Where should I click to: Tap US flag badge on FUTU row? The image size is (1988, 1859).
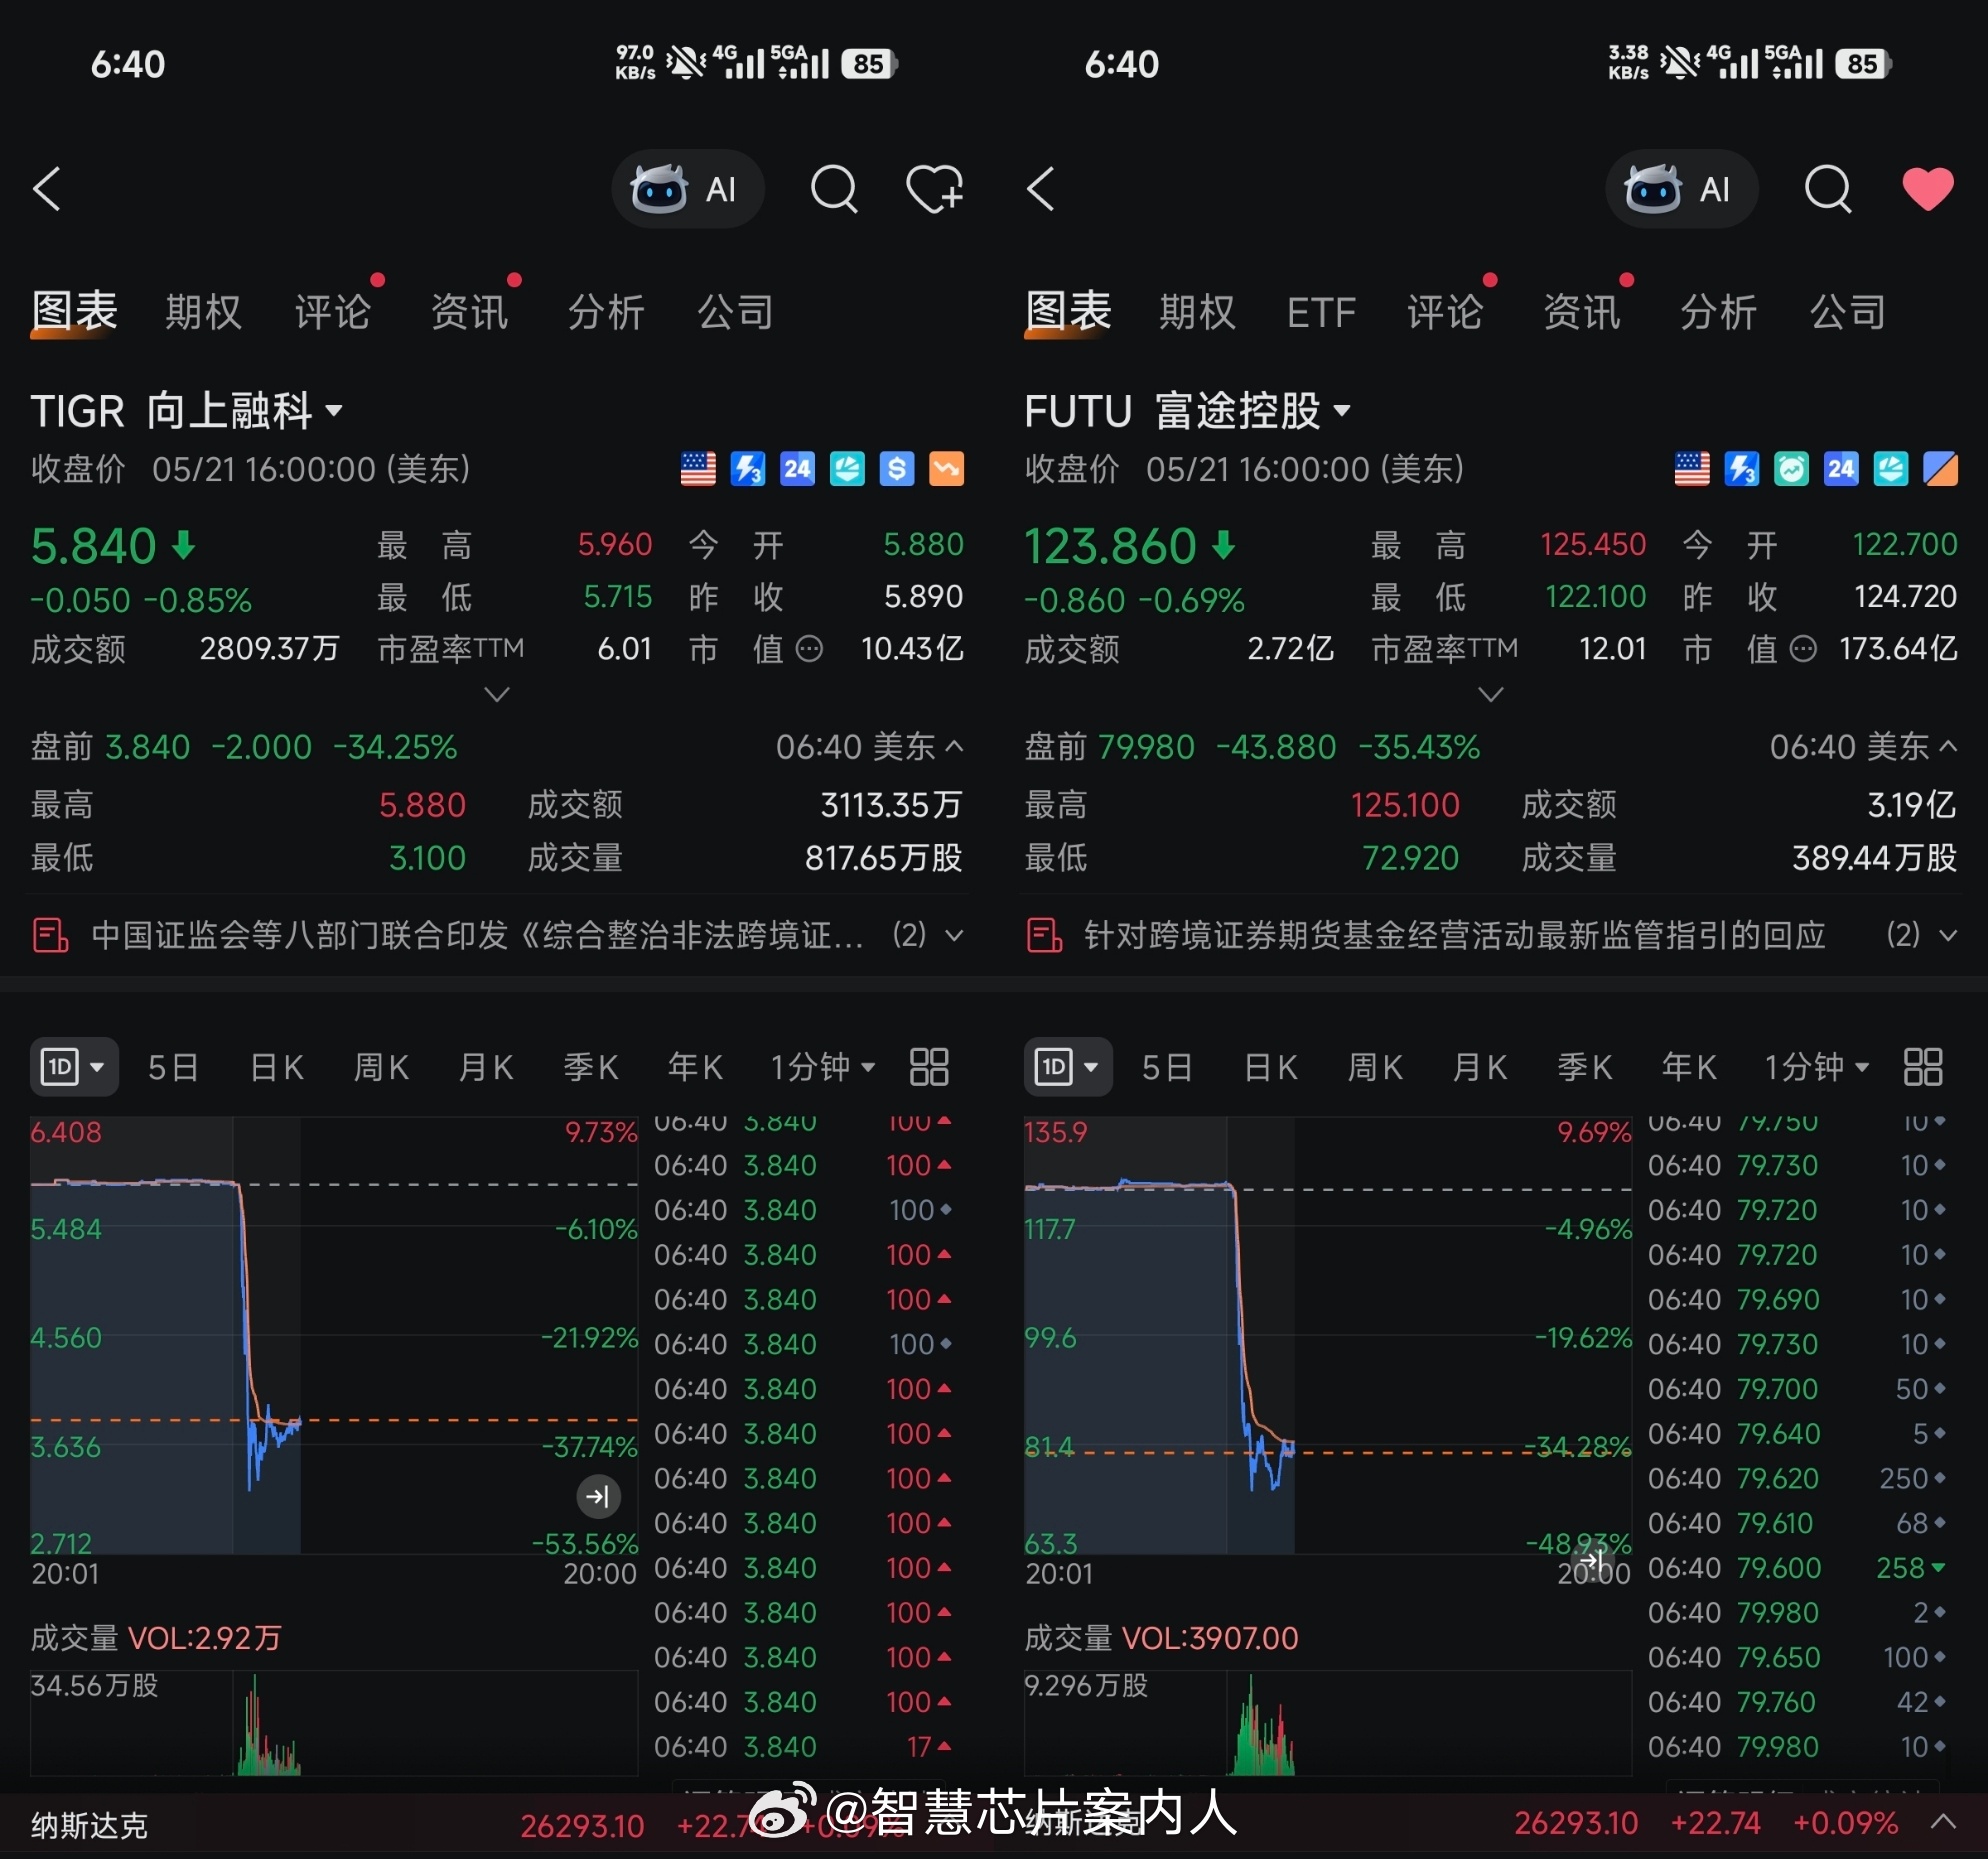(x=1692, y=469)
